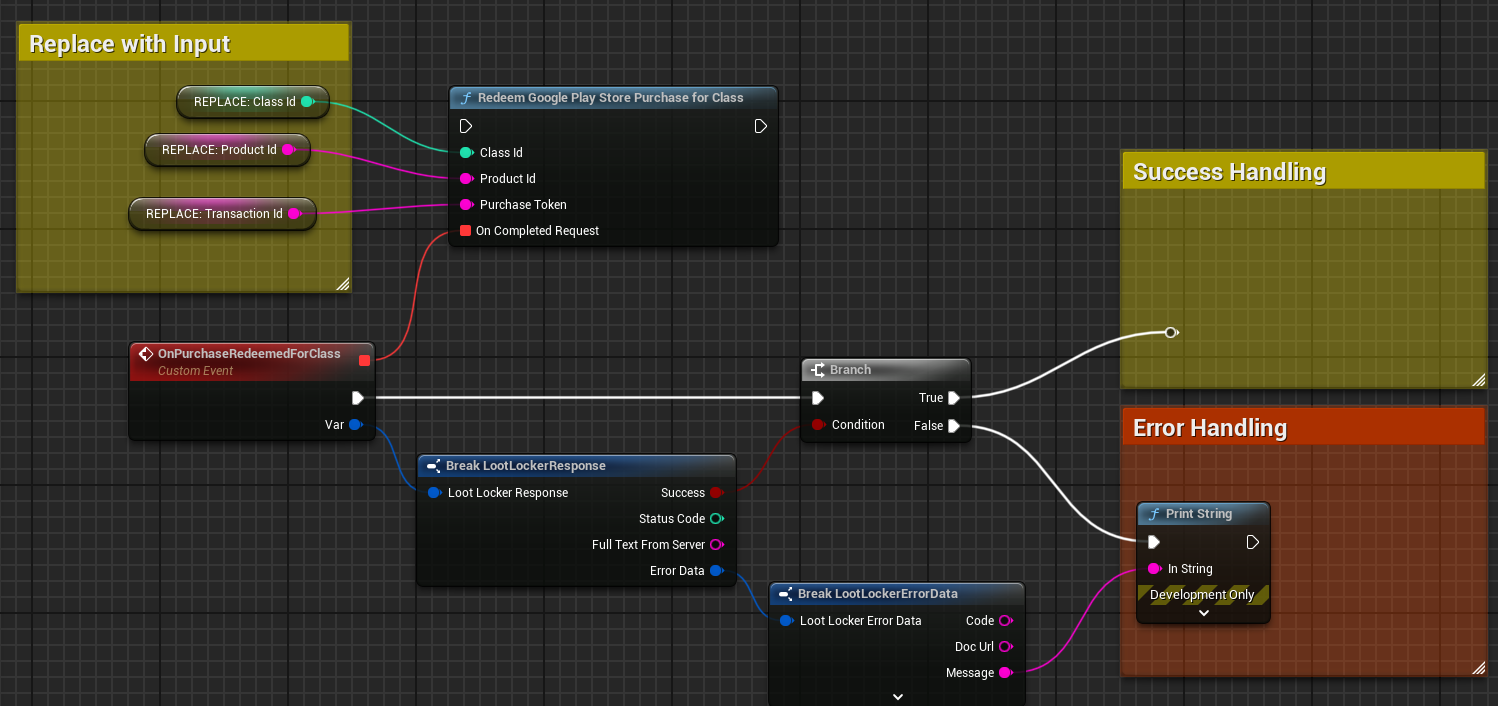Click the Development Only banner on Print String
This screenshot has width=1498, height=706.
click(x=1203, y=595)
